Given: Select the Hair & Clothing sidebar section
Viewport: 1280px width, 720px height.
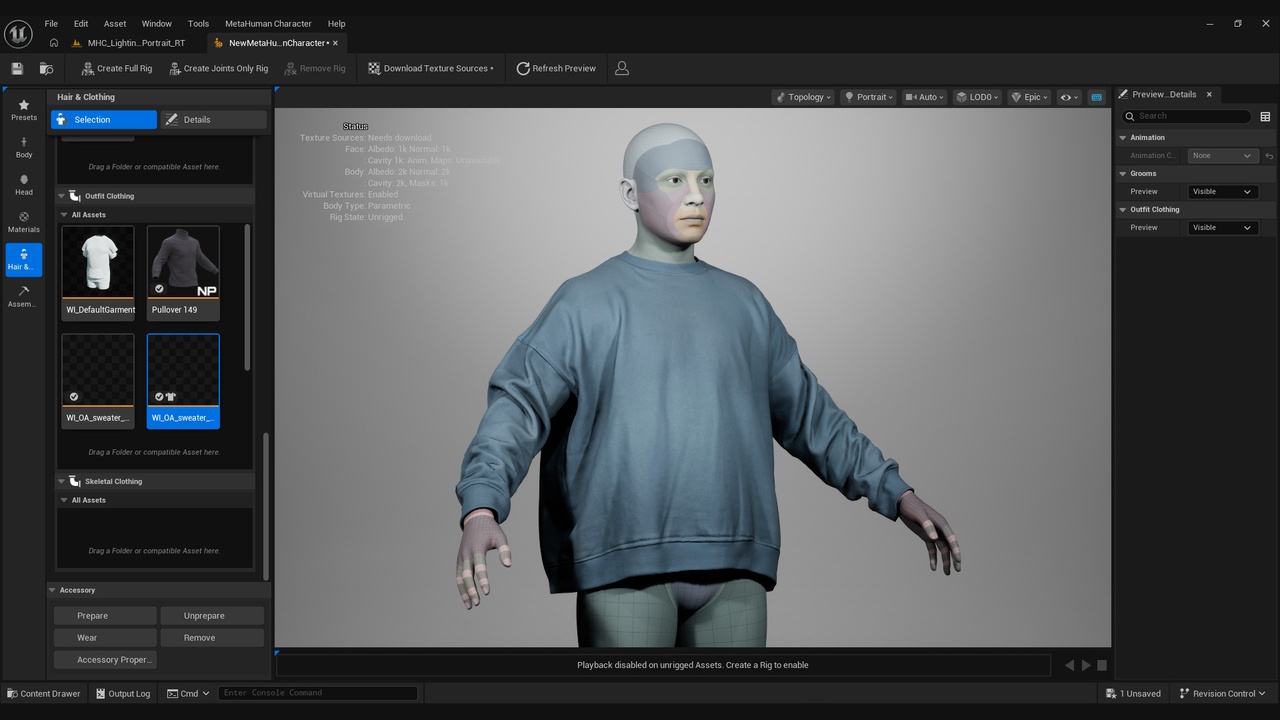Looking at the screenshot, I should click(x=24, y=260).
